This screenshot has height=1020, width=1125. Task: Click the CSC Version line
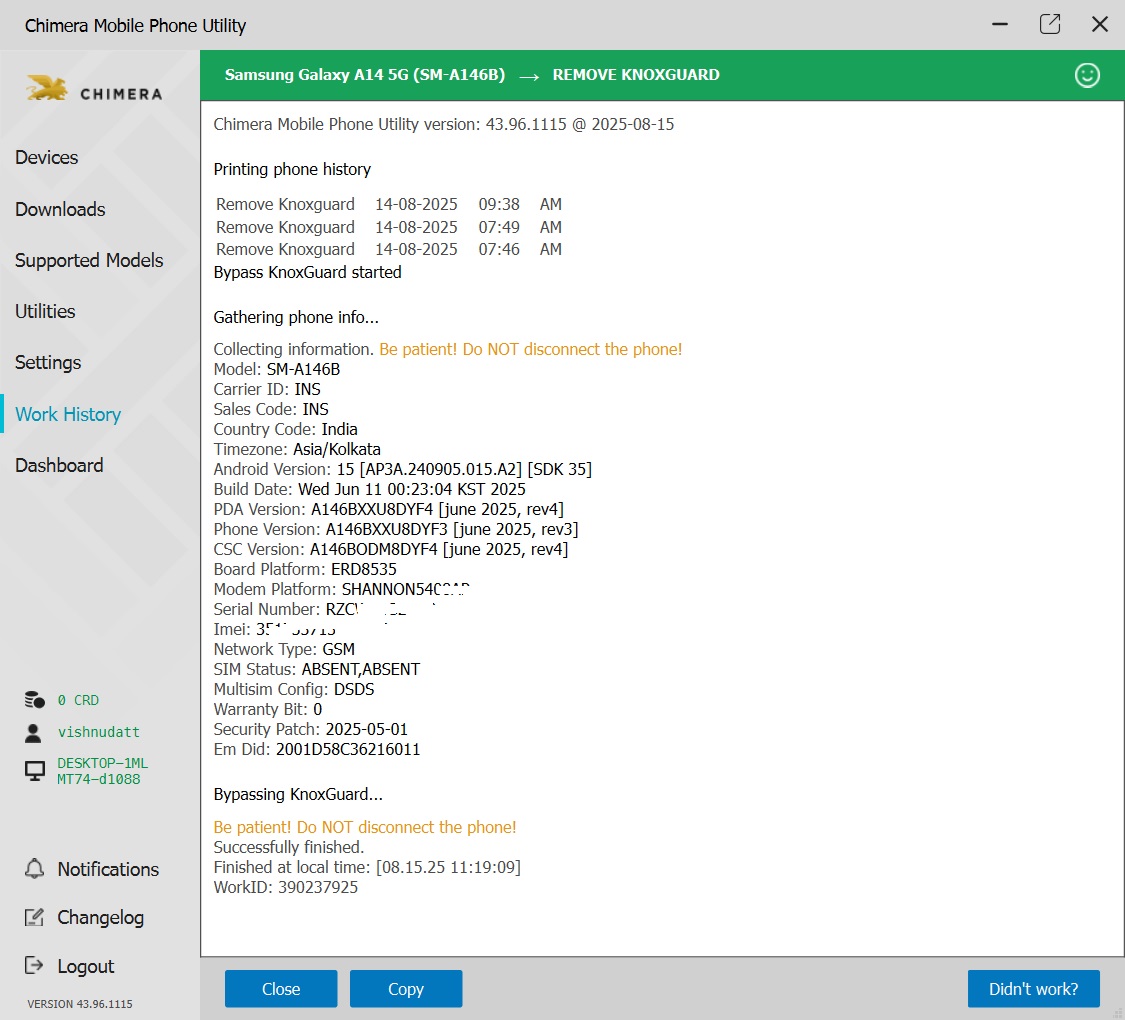coord(390,549)
